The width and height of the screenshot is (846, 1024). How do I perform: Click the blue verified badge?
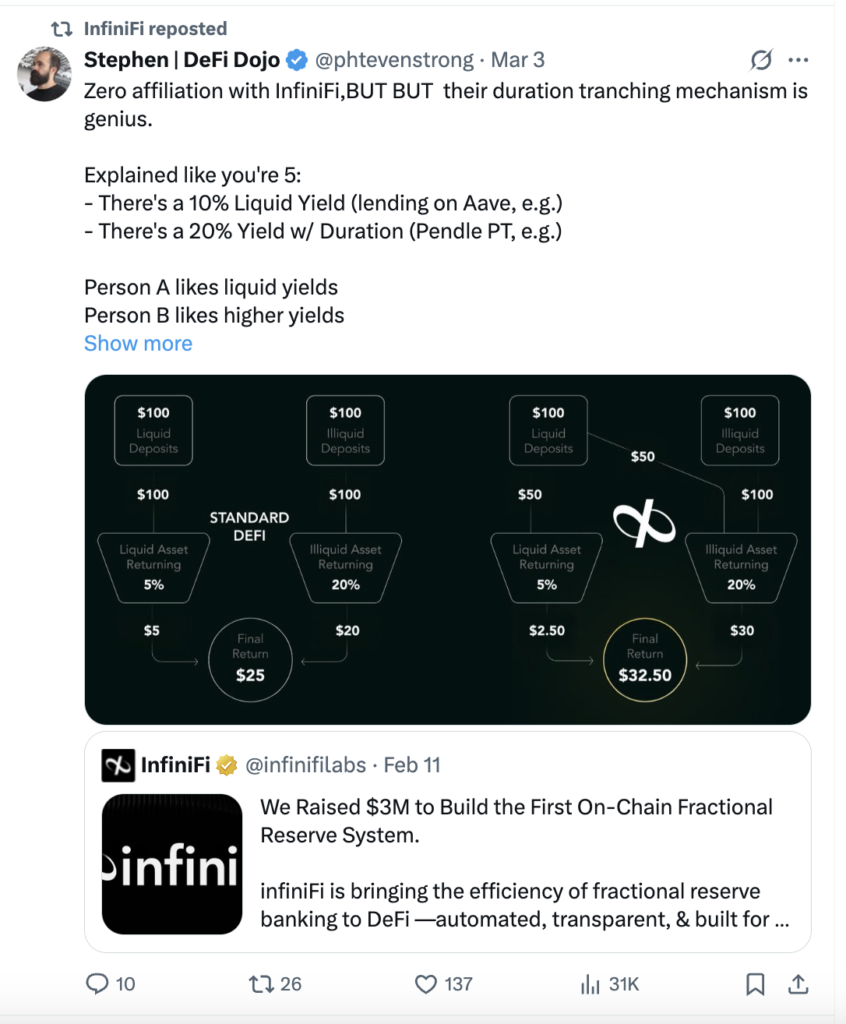point(297,60)
